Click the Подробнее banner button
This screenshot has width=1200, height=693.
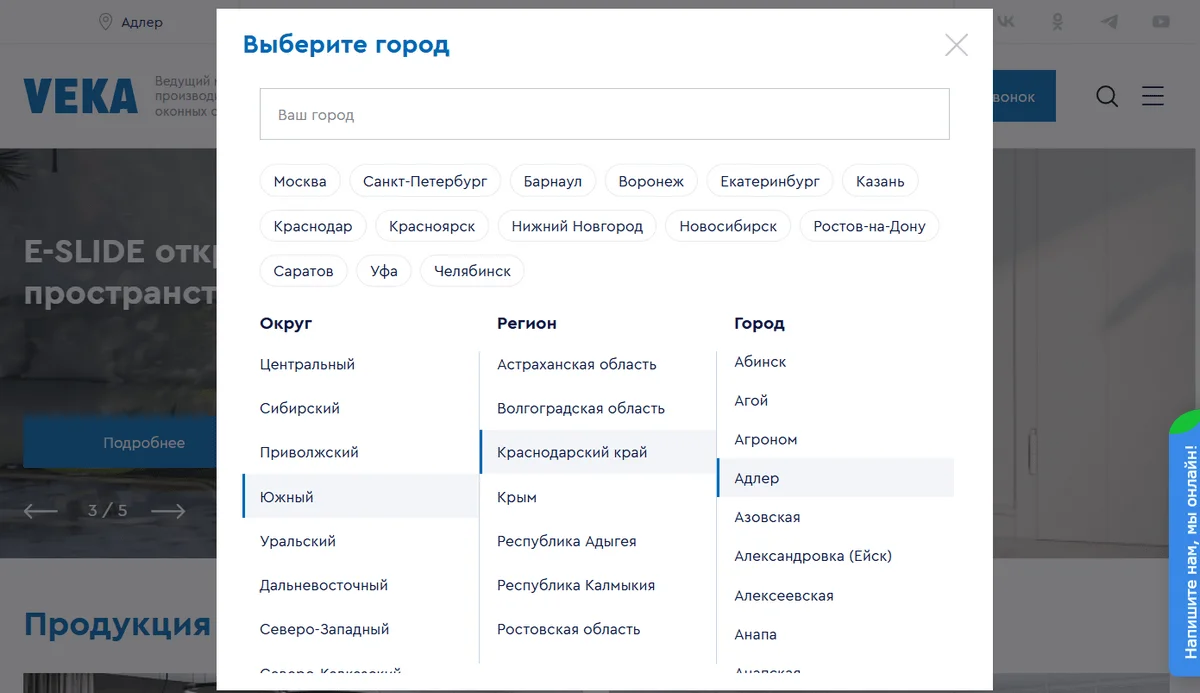point(120,442)
